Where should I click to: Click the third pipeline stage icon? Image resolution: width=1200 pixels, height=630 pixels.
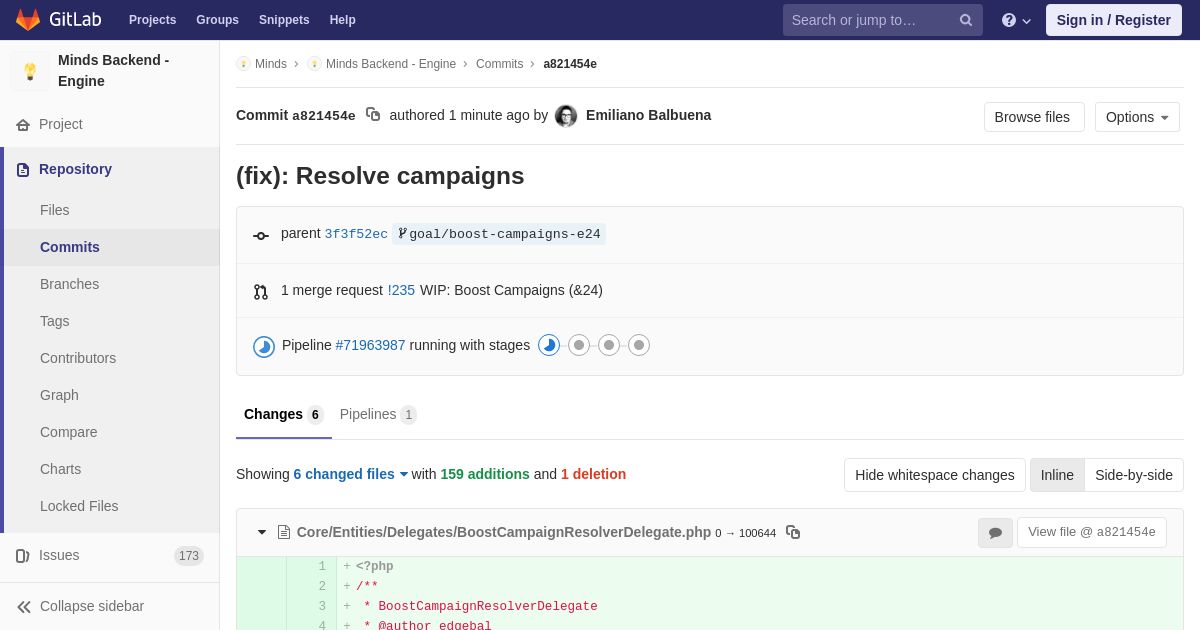coord(609,345)
